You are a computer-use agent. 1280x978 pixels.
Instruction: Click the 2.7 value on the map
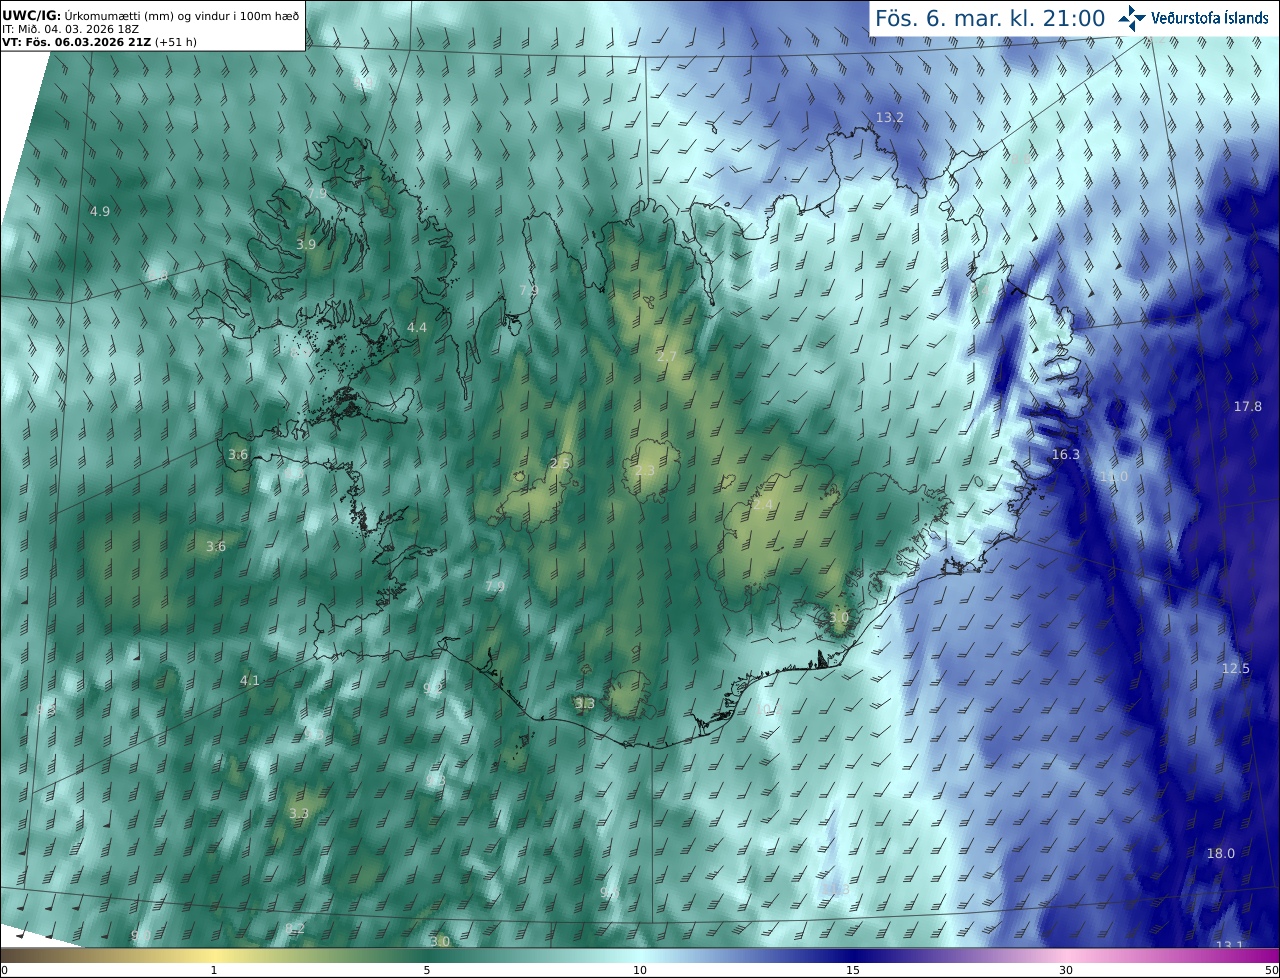pyautogui.click(x=667, y=357)
